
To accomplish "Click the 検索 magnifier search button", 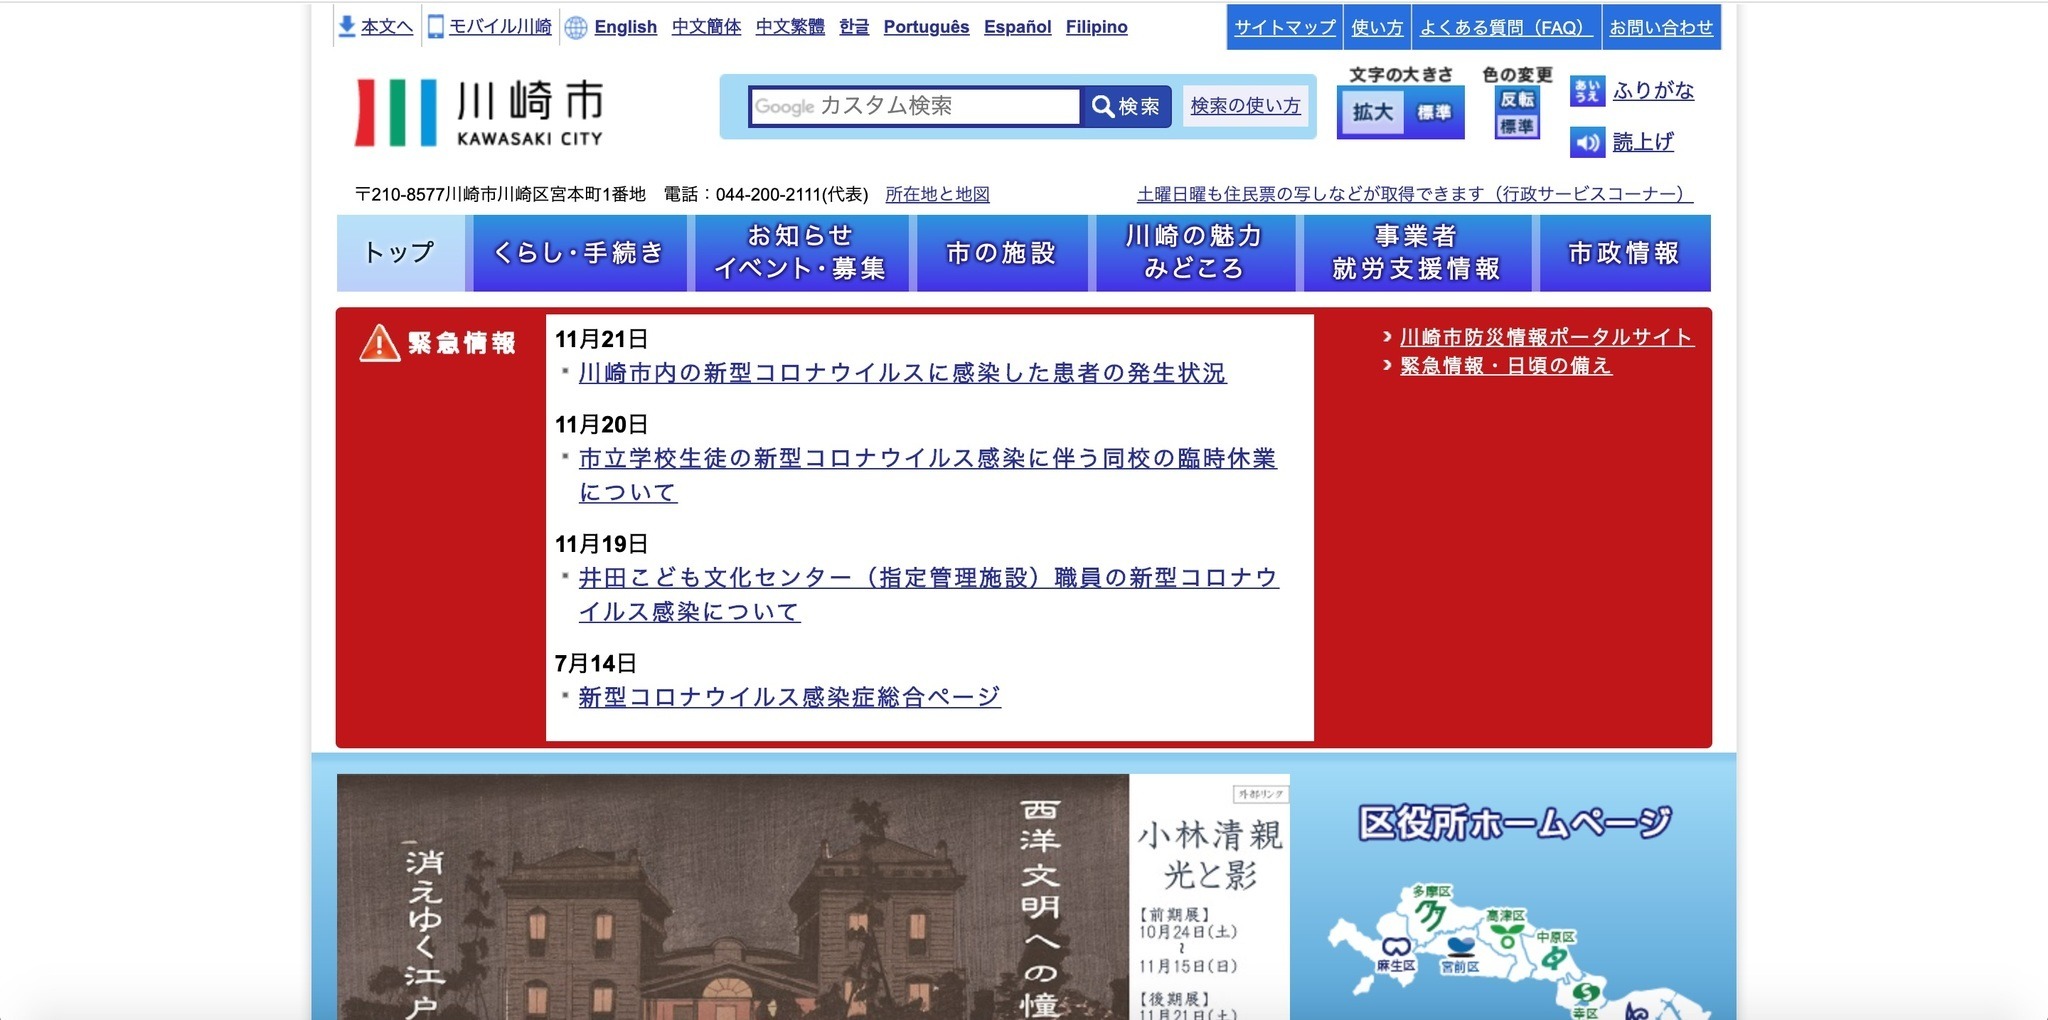I will pyautogui.click(x=1126, y=106).
